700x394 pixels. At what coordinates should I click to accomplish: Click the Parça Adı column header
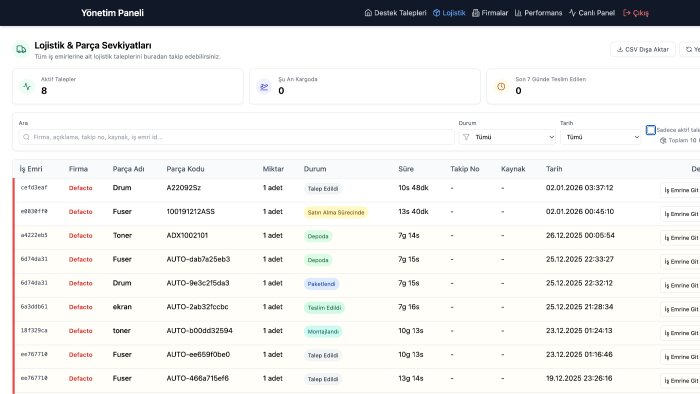[128, 169]
